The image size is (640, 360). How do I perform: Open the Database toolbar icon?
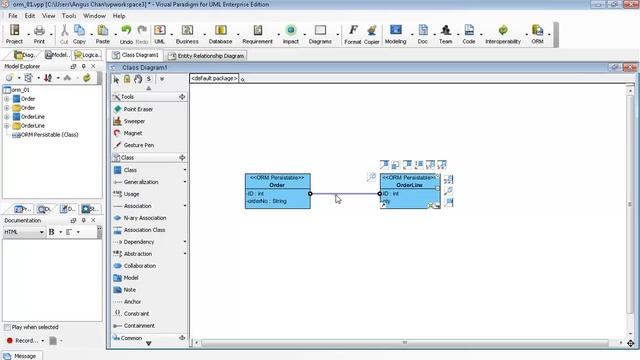(220, 34)
